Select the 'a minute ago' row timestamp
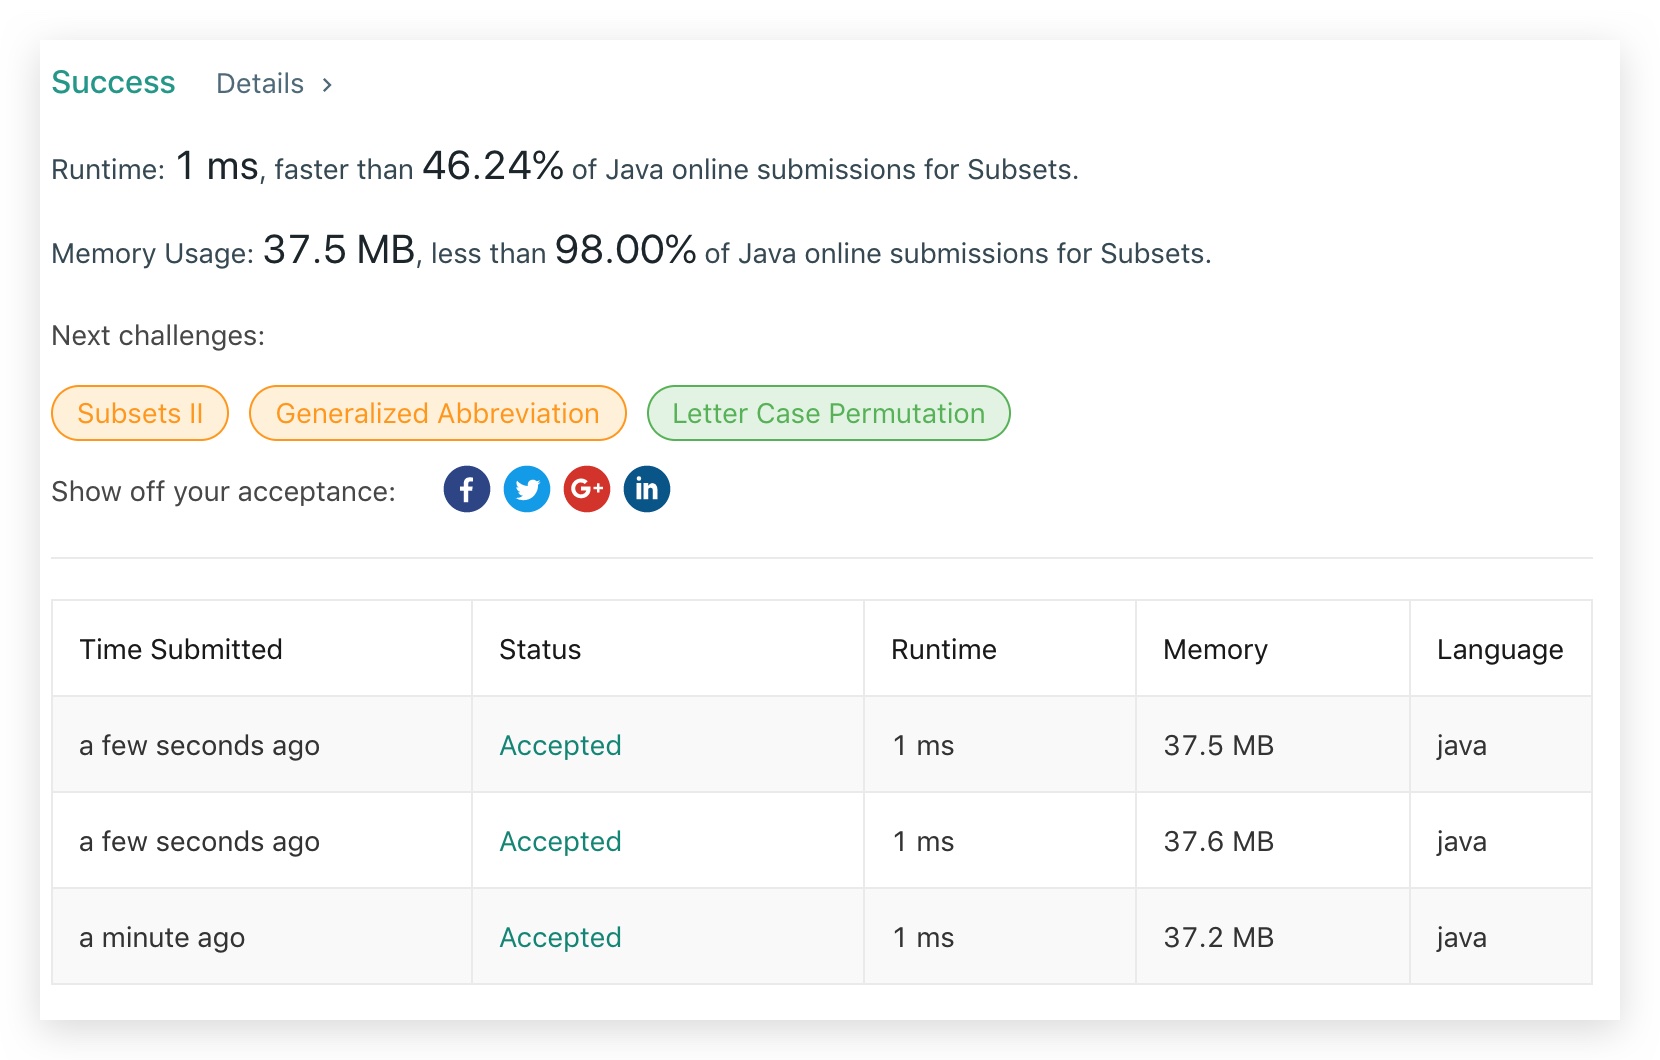The image size is (1660, 1060). 162,938
